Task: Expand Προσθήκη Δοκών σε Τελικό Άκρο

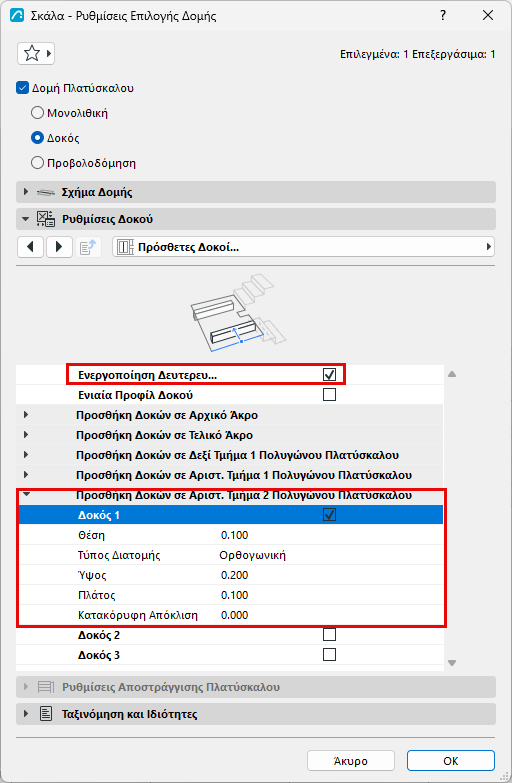Action: tap(25, 434)
